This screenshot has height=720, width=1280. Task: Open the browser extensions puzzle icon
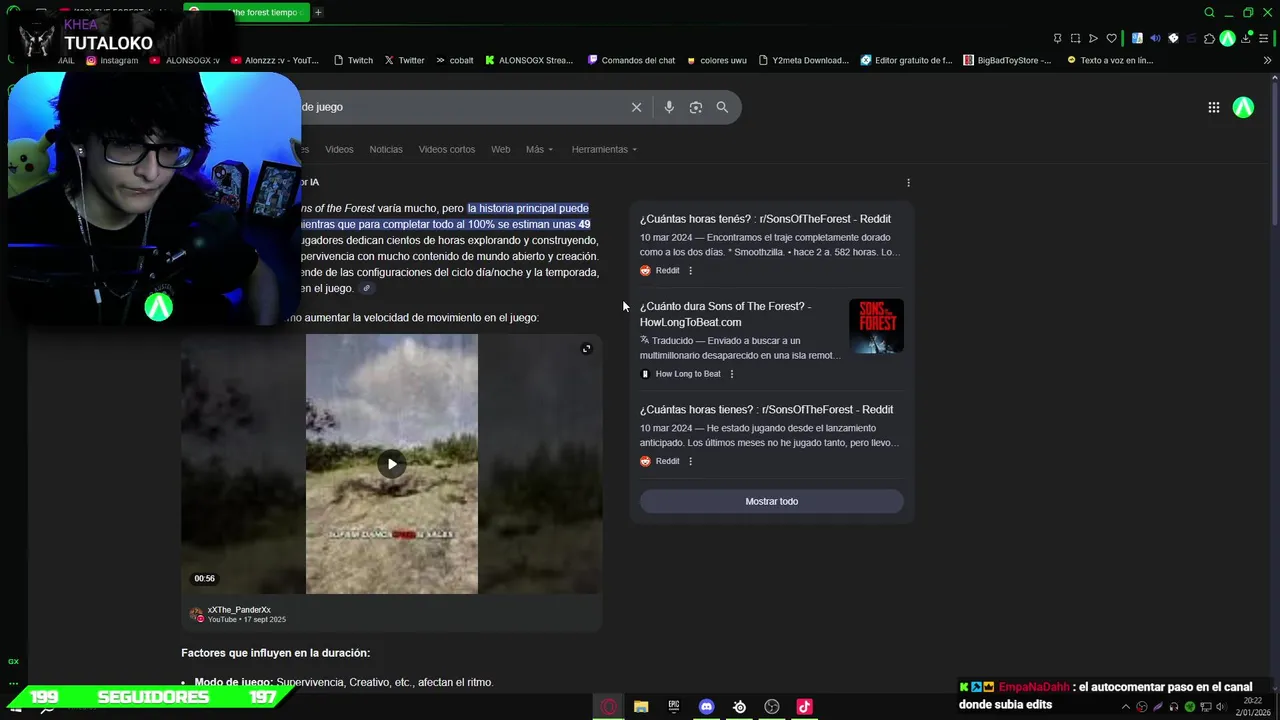click(1209, 38)
